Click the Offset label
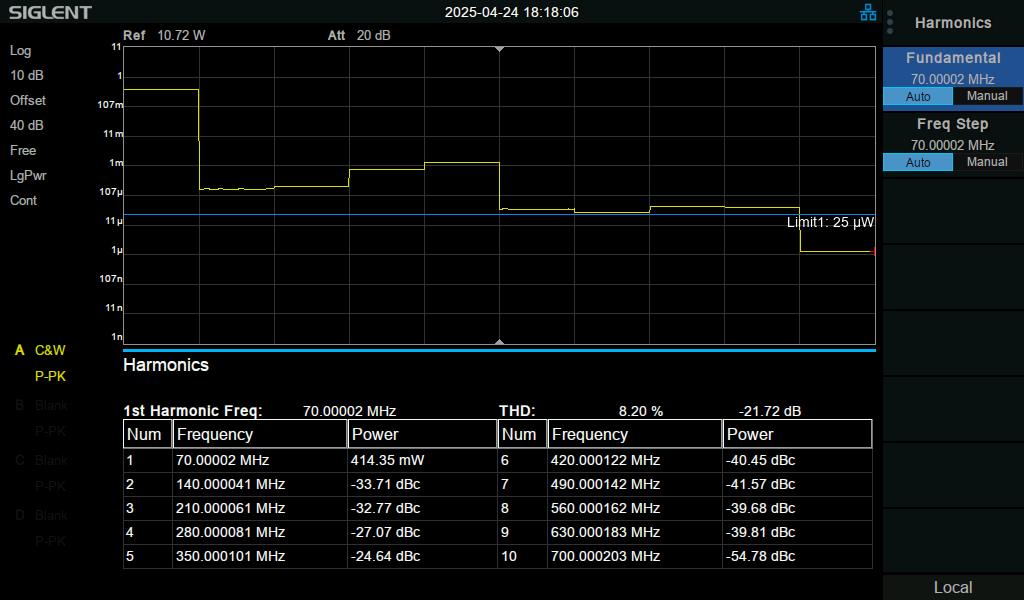This screenshot has width=1024, height=600. coord(28,101)
